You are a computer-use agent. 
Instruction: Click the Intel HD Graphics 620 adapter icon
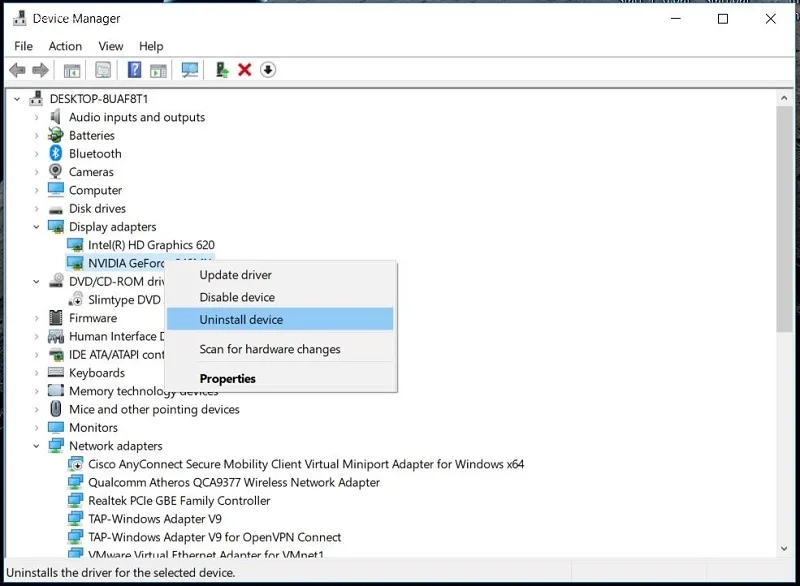75,245
